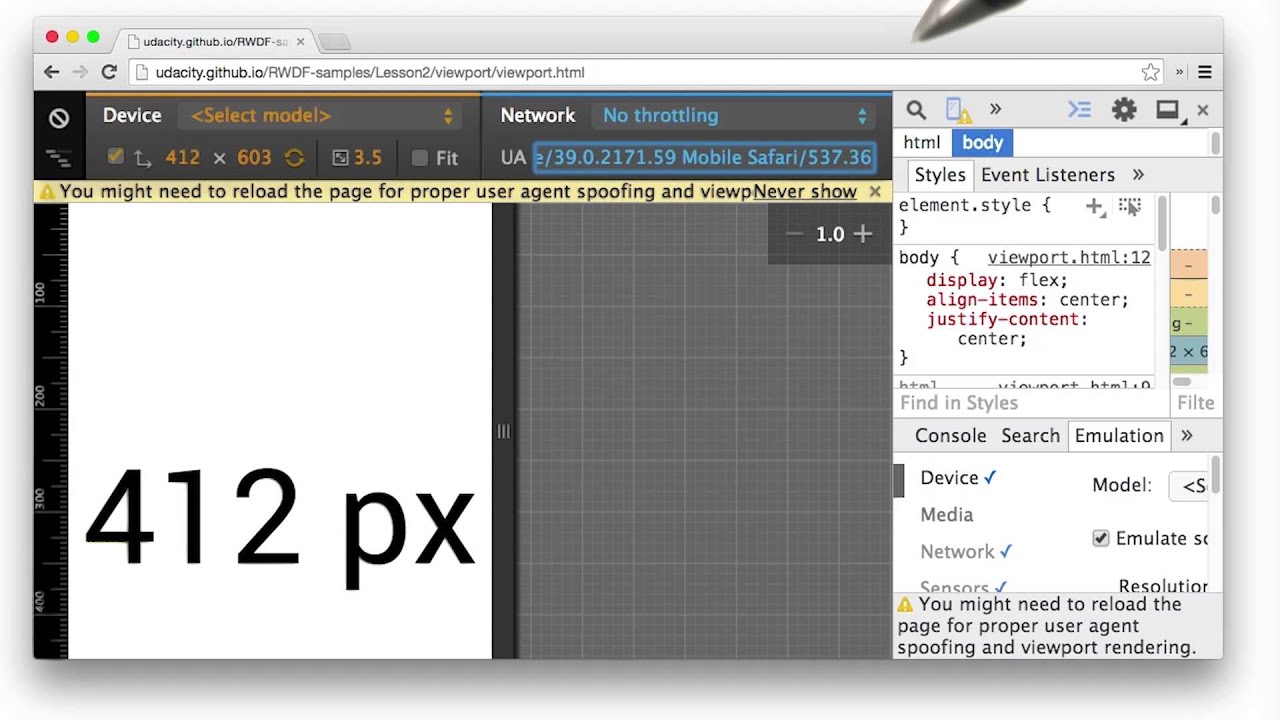Open the Network No throttling dropdown

pyautogui.click(x=734, y=116)
